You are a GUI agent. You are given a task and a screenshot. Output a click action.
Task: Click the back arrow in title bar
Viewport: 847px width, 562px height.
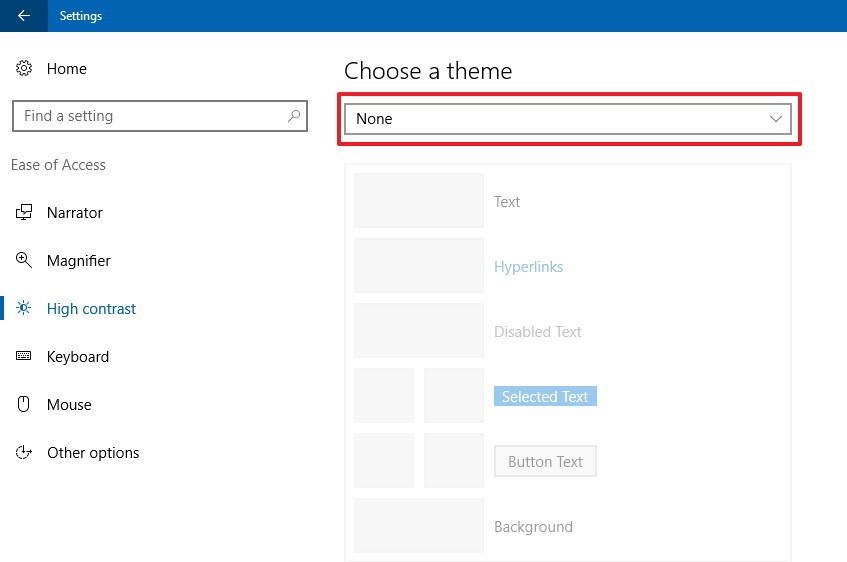pos(24,16)
